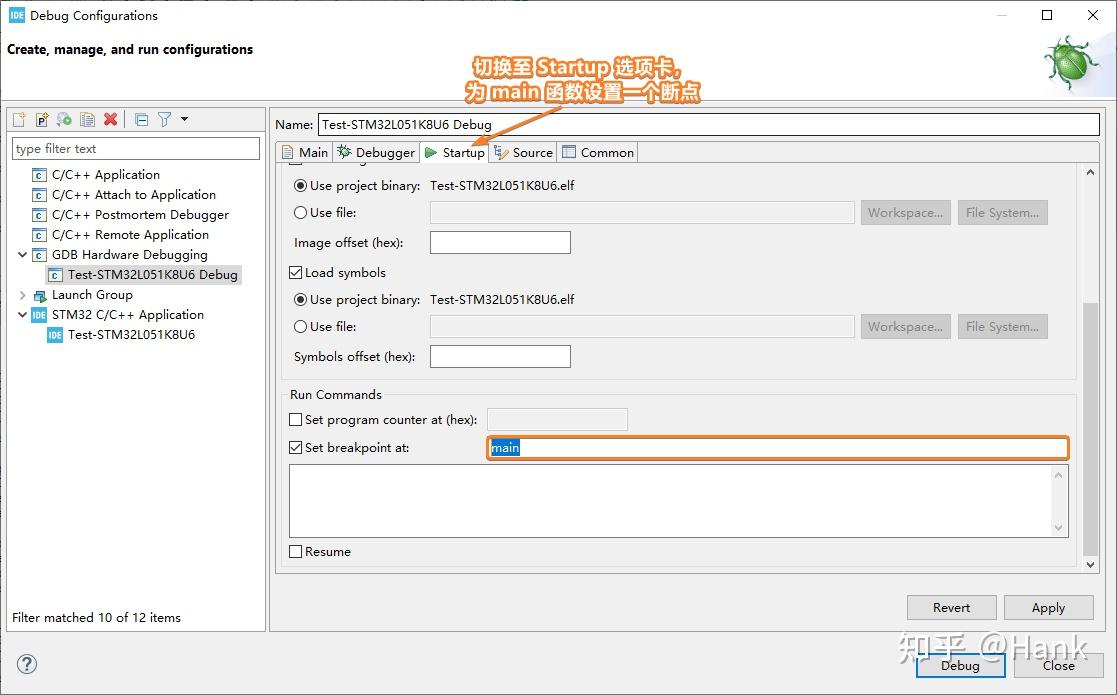This screenshot has width=1117, height=695.
Task: Click the Collapse All icon in the toolbar
Action: point(141,120)
